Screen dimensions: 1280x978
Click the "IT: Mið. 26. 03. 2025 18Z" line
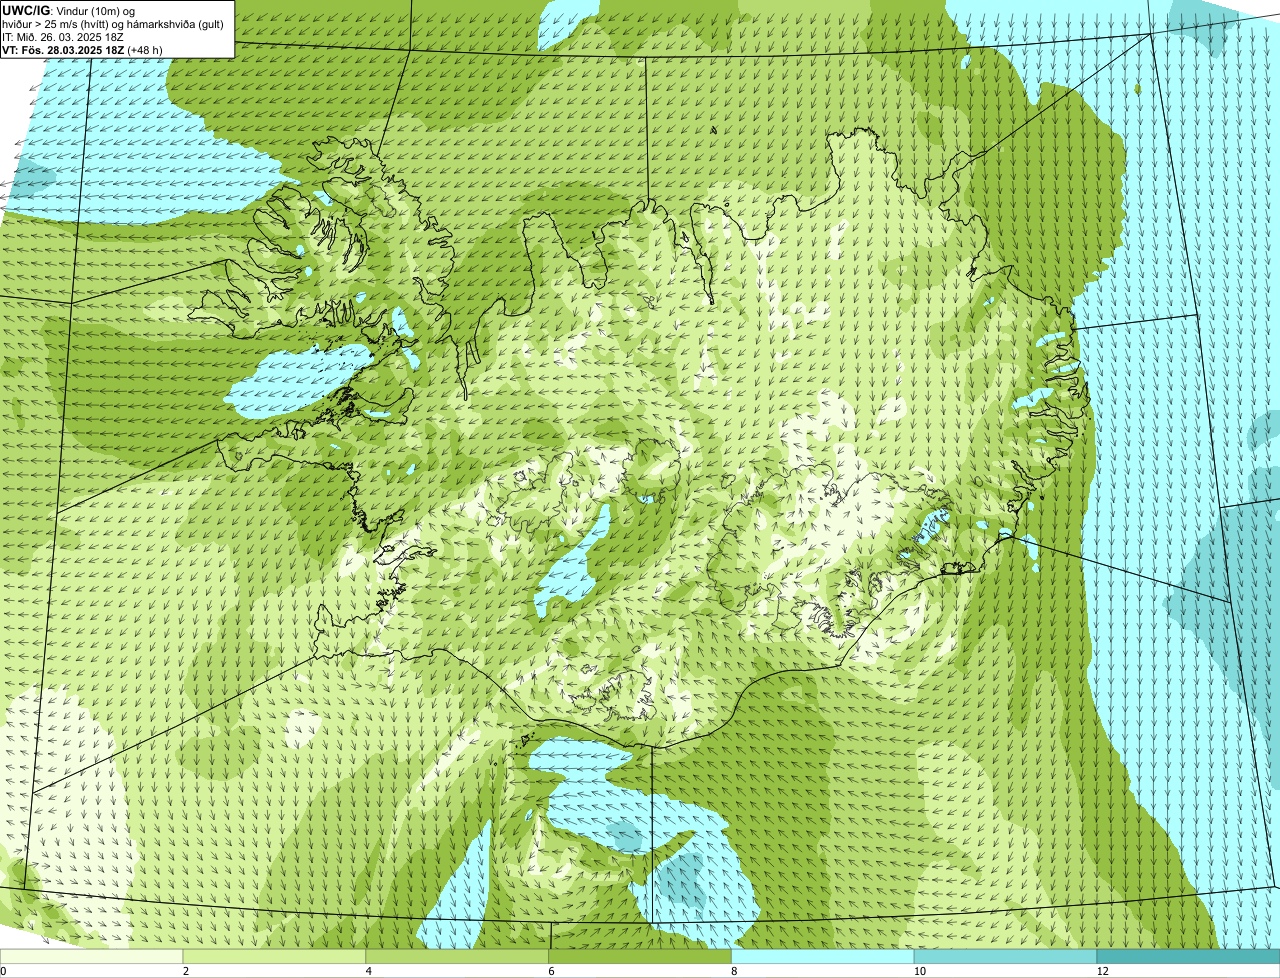[x=63, y=36]
